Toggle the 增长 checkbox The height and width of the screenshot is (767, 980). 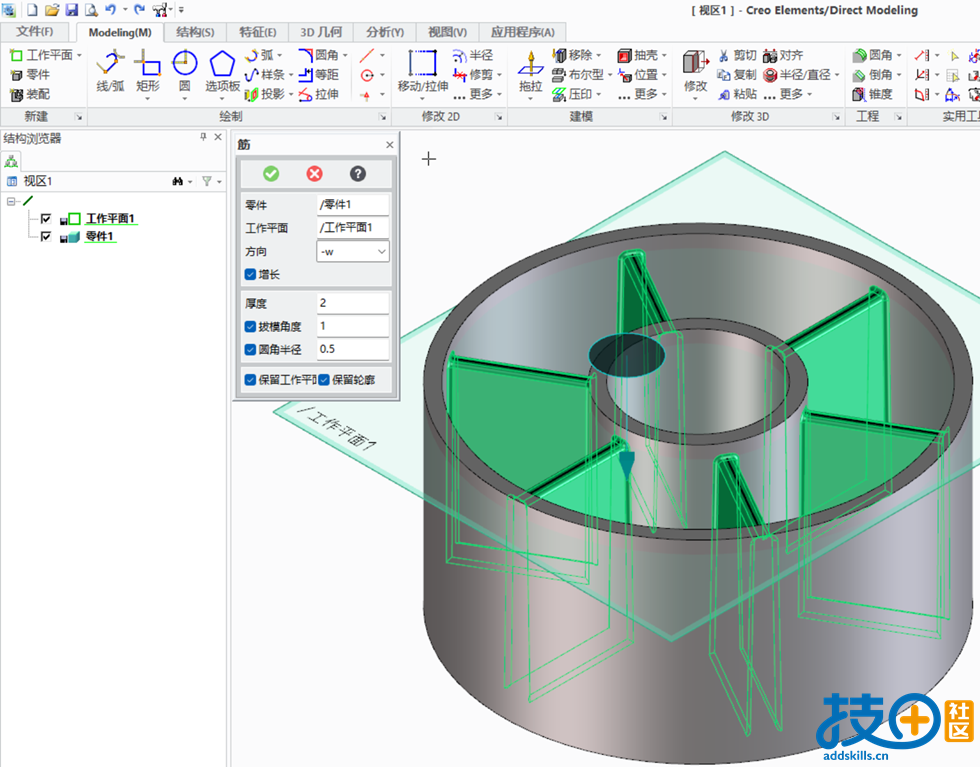coord(250,274)
